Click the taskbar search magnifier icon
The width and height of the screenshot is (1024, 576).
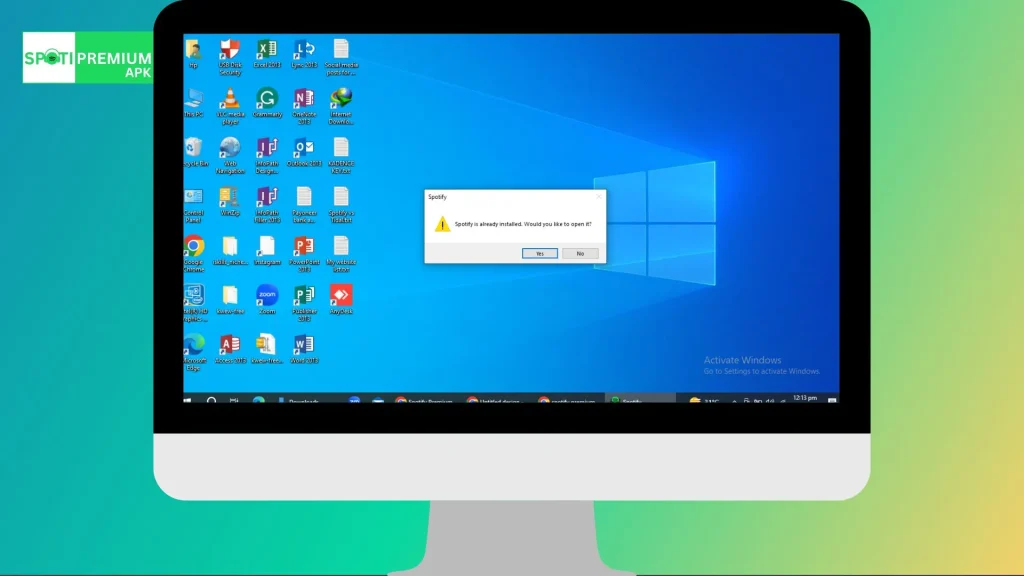212,400
